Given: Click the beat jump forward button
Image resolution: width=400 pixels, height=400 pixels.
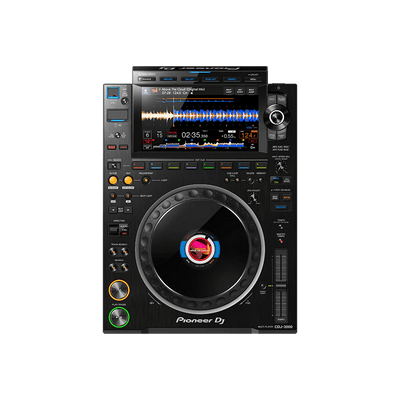Looking at the screenshot, I should coord(128,210).
